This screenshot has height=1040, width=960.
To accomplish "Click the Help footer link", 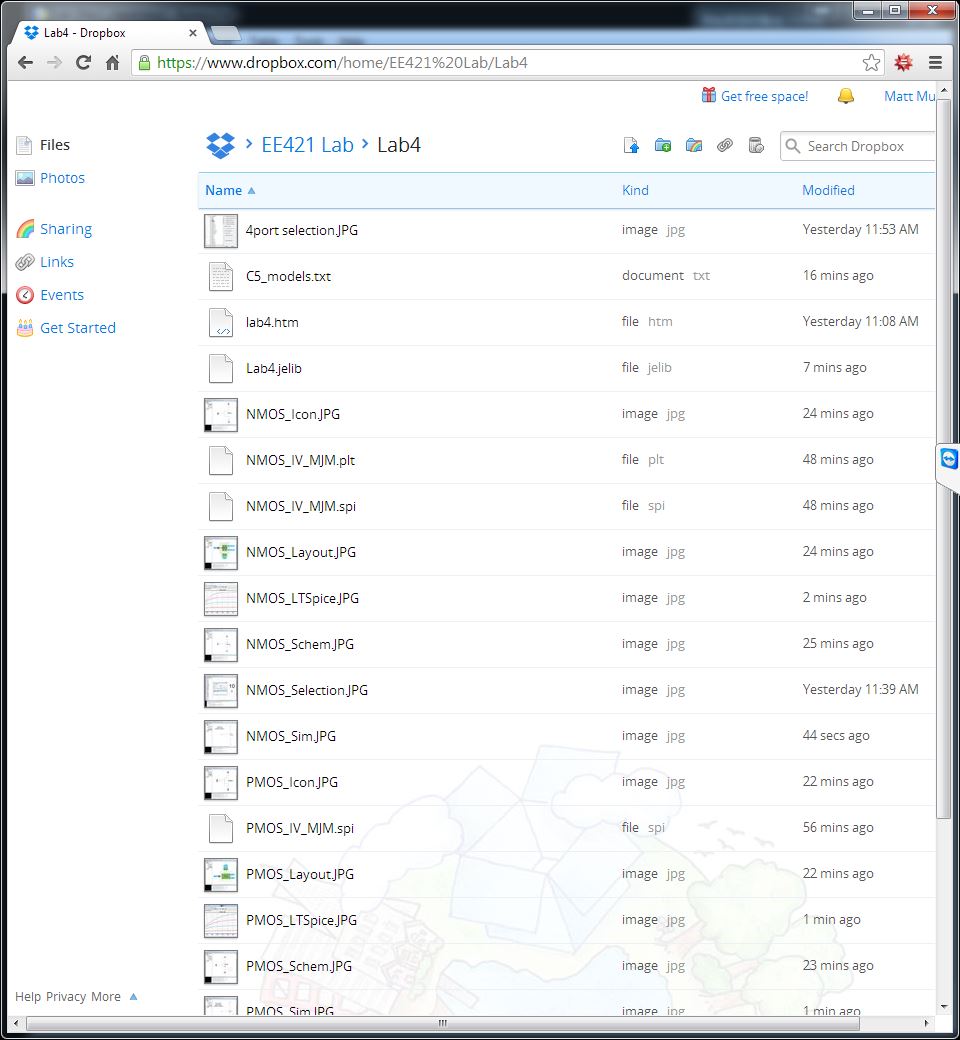I will [28, 996].
